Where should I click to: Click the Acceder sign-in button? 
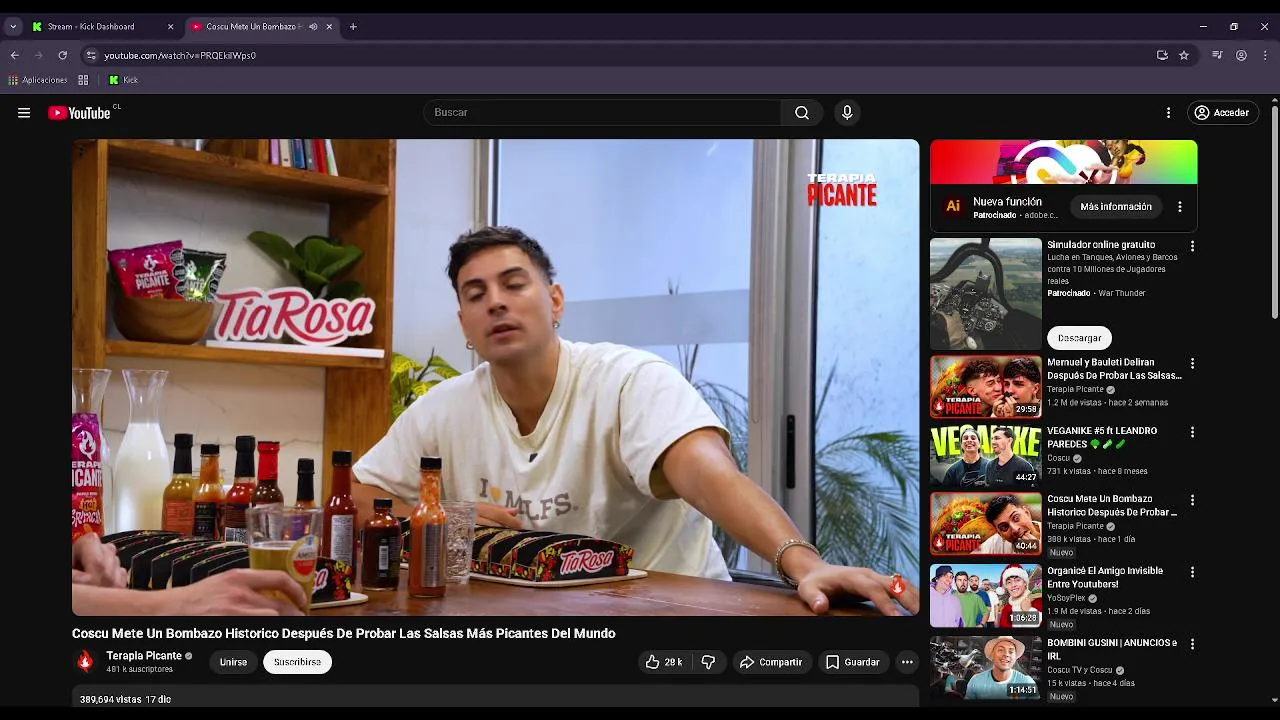(x=1222, y=113)
